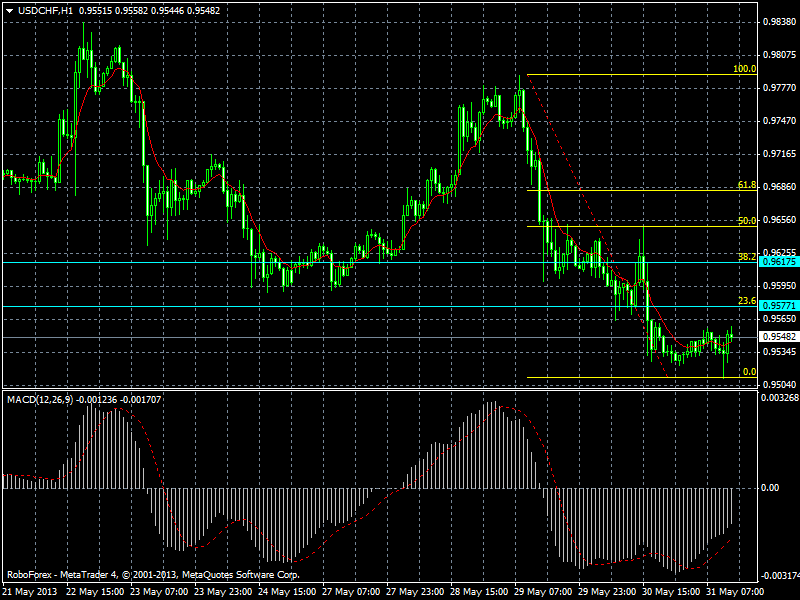Click the 0.95950 price axis label
Screen dimensions: 800x600
(779, 286)
